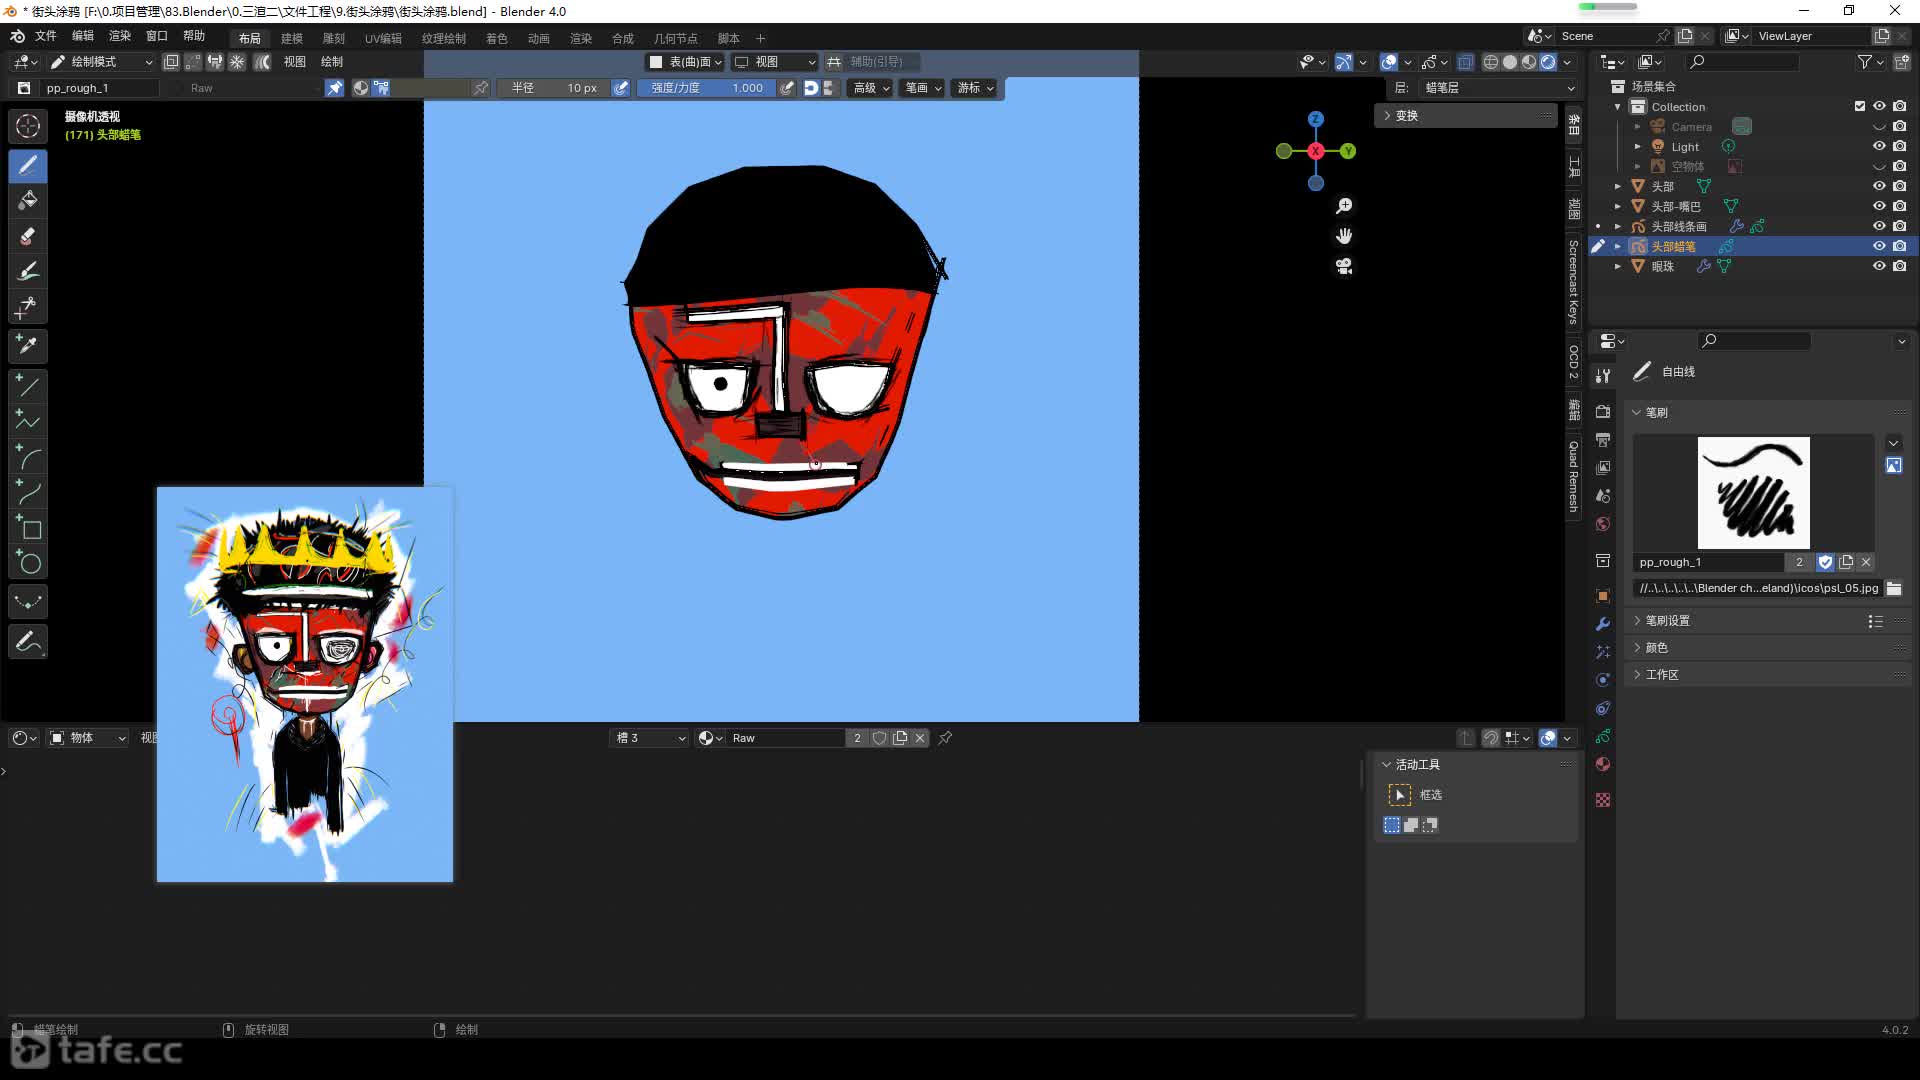The width and height of the screenshot is (1920, 1080).
Task: Select the Interpolate tool
Action: click(28, 602)
